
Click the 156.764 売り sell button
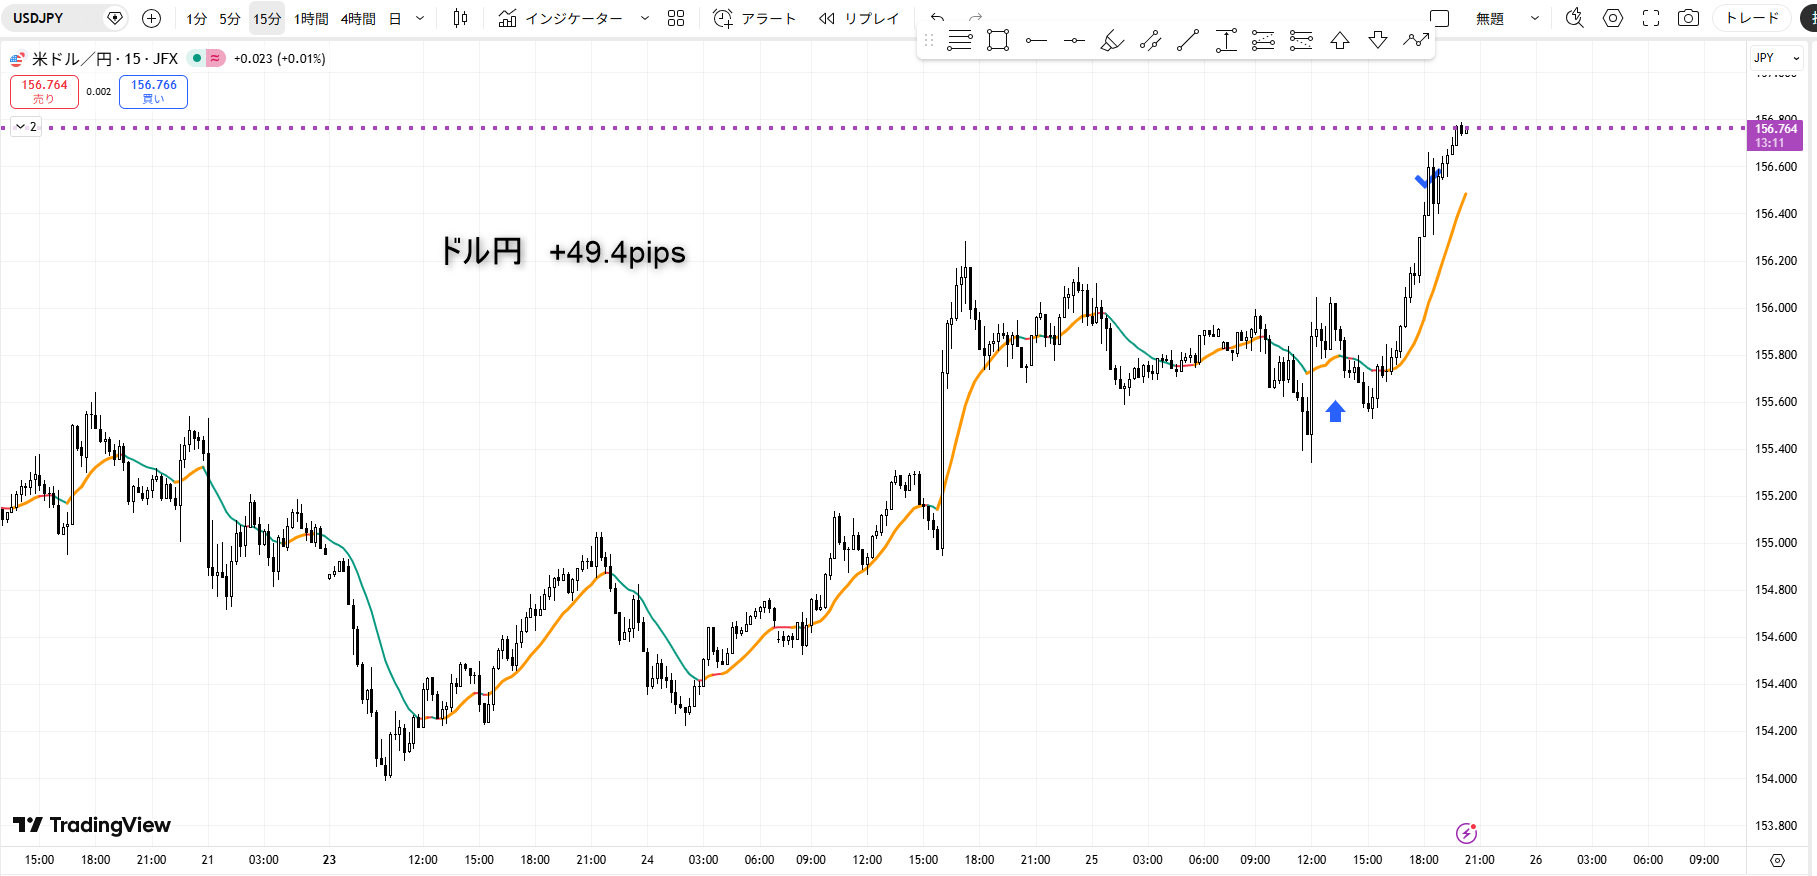pyautogui.click(x=44, y=91)
